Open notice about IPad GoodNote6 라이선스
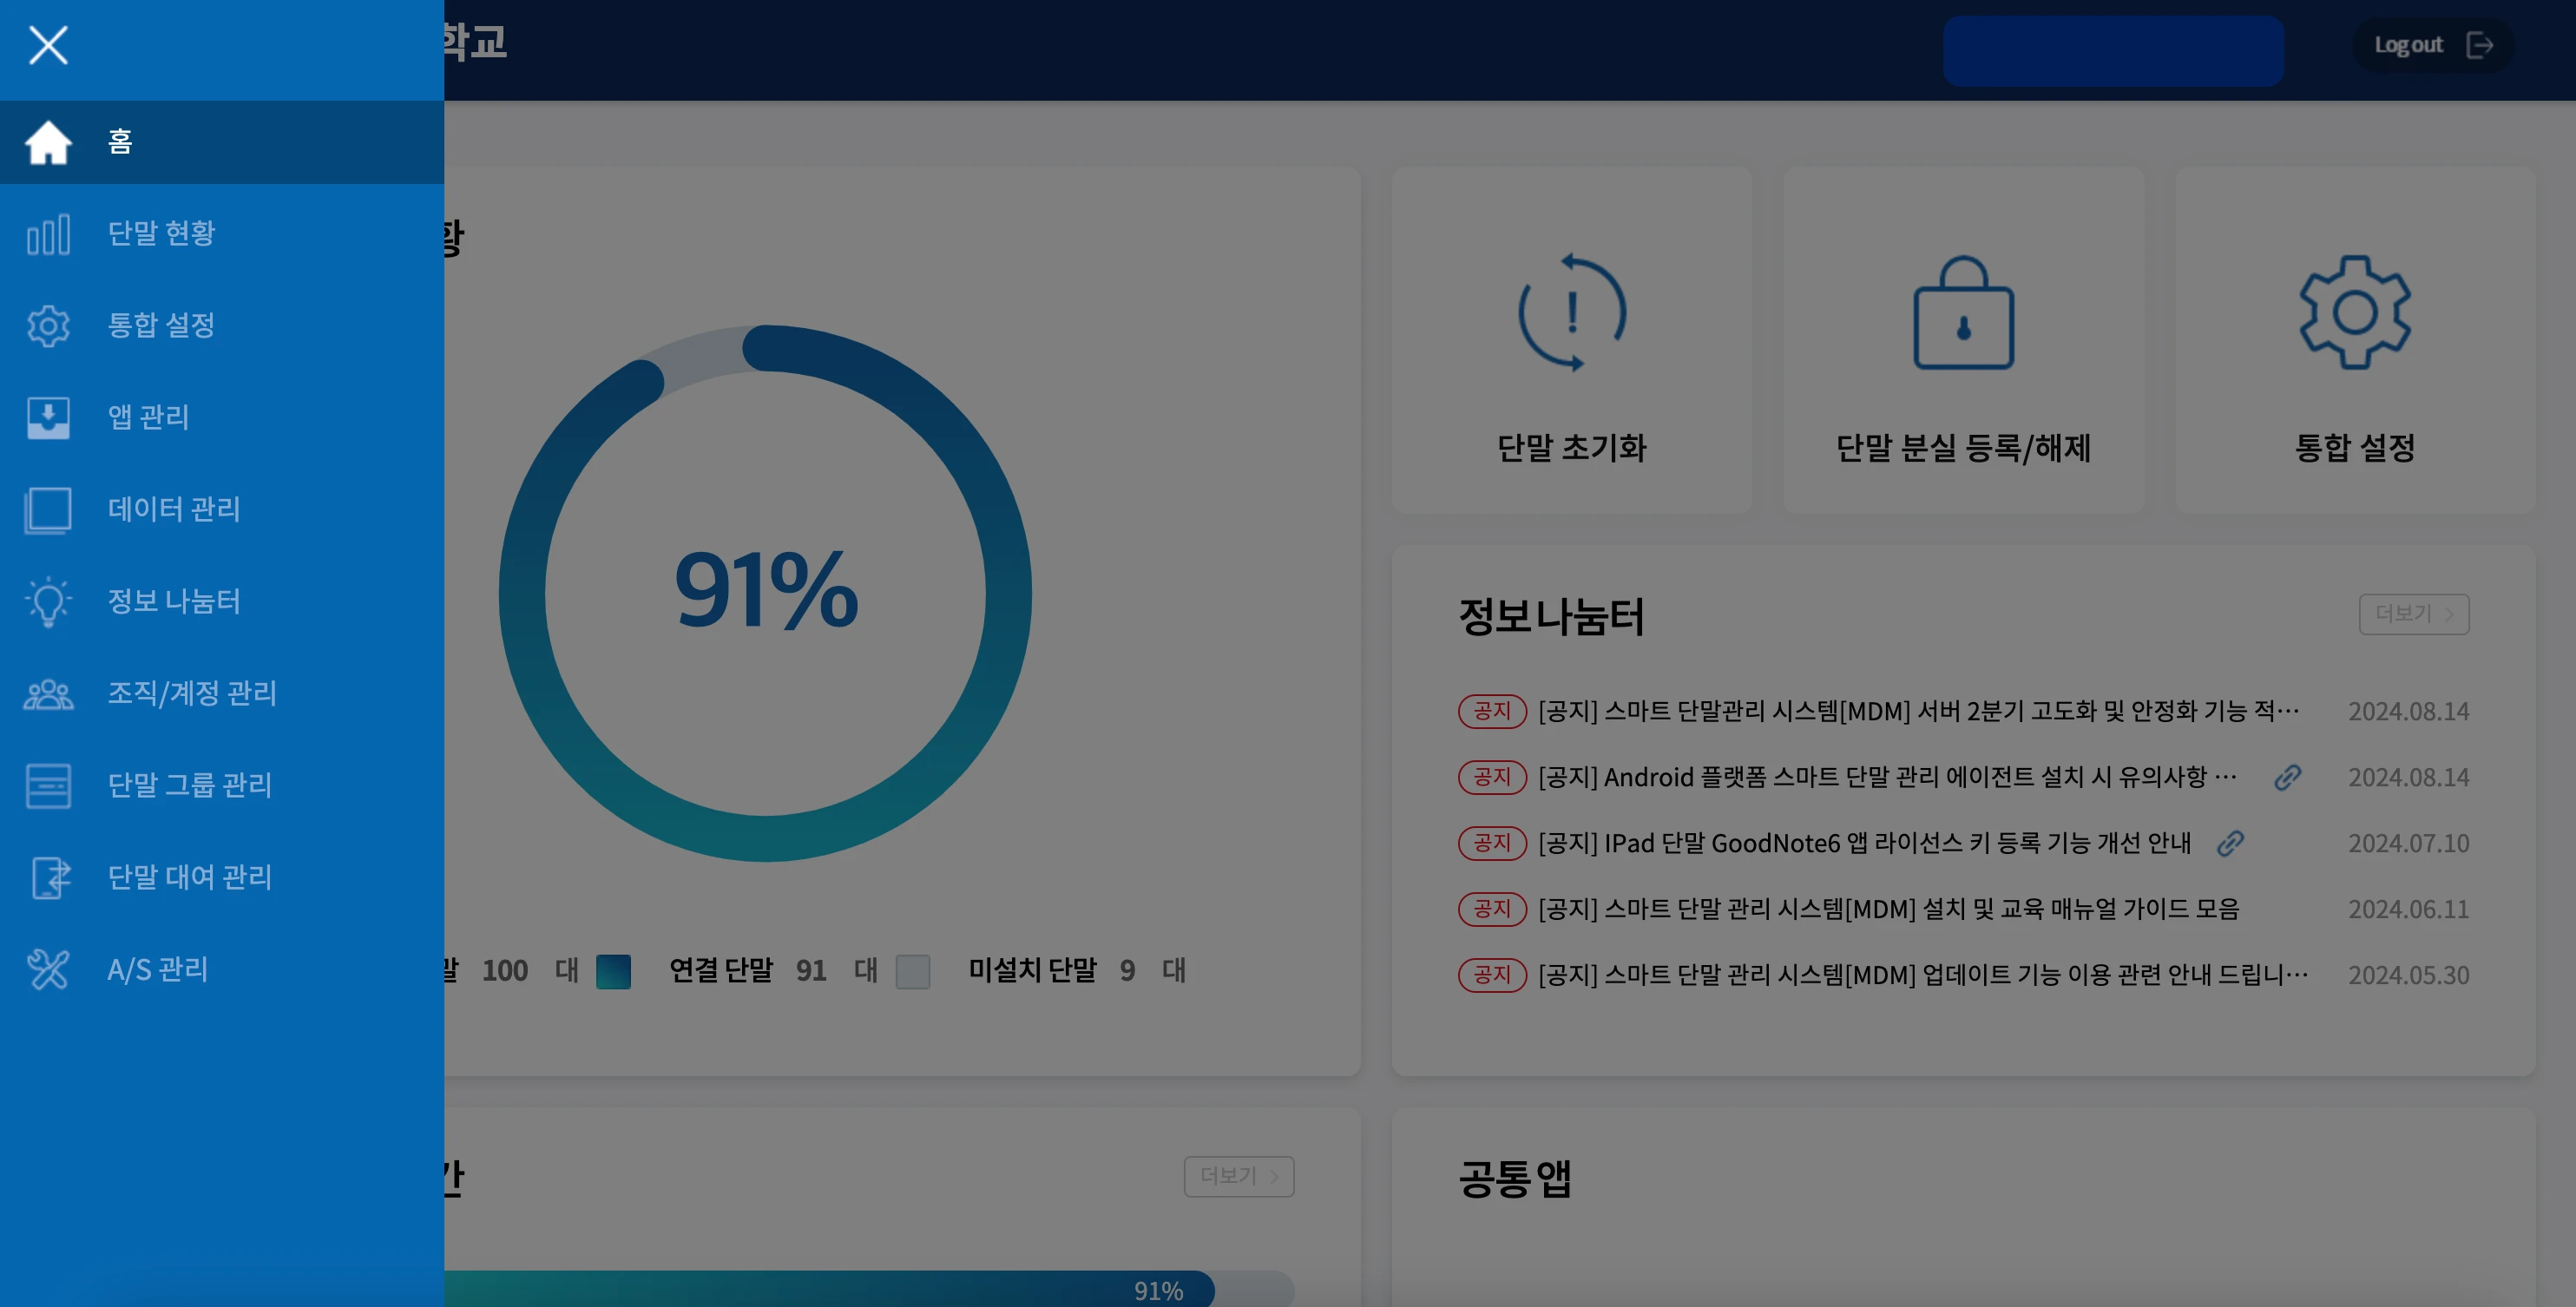 pos(1865,843)
